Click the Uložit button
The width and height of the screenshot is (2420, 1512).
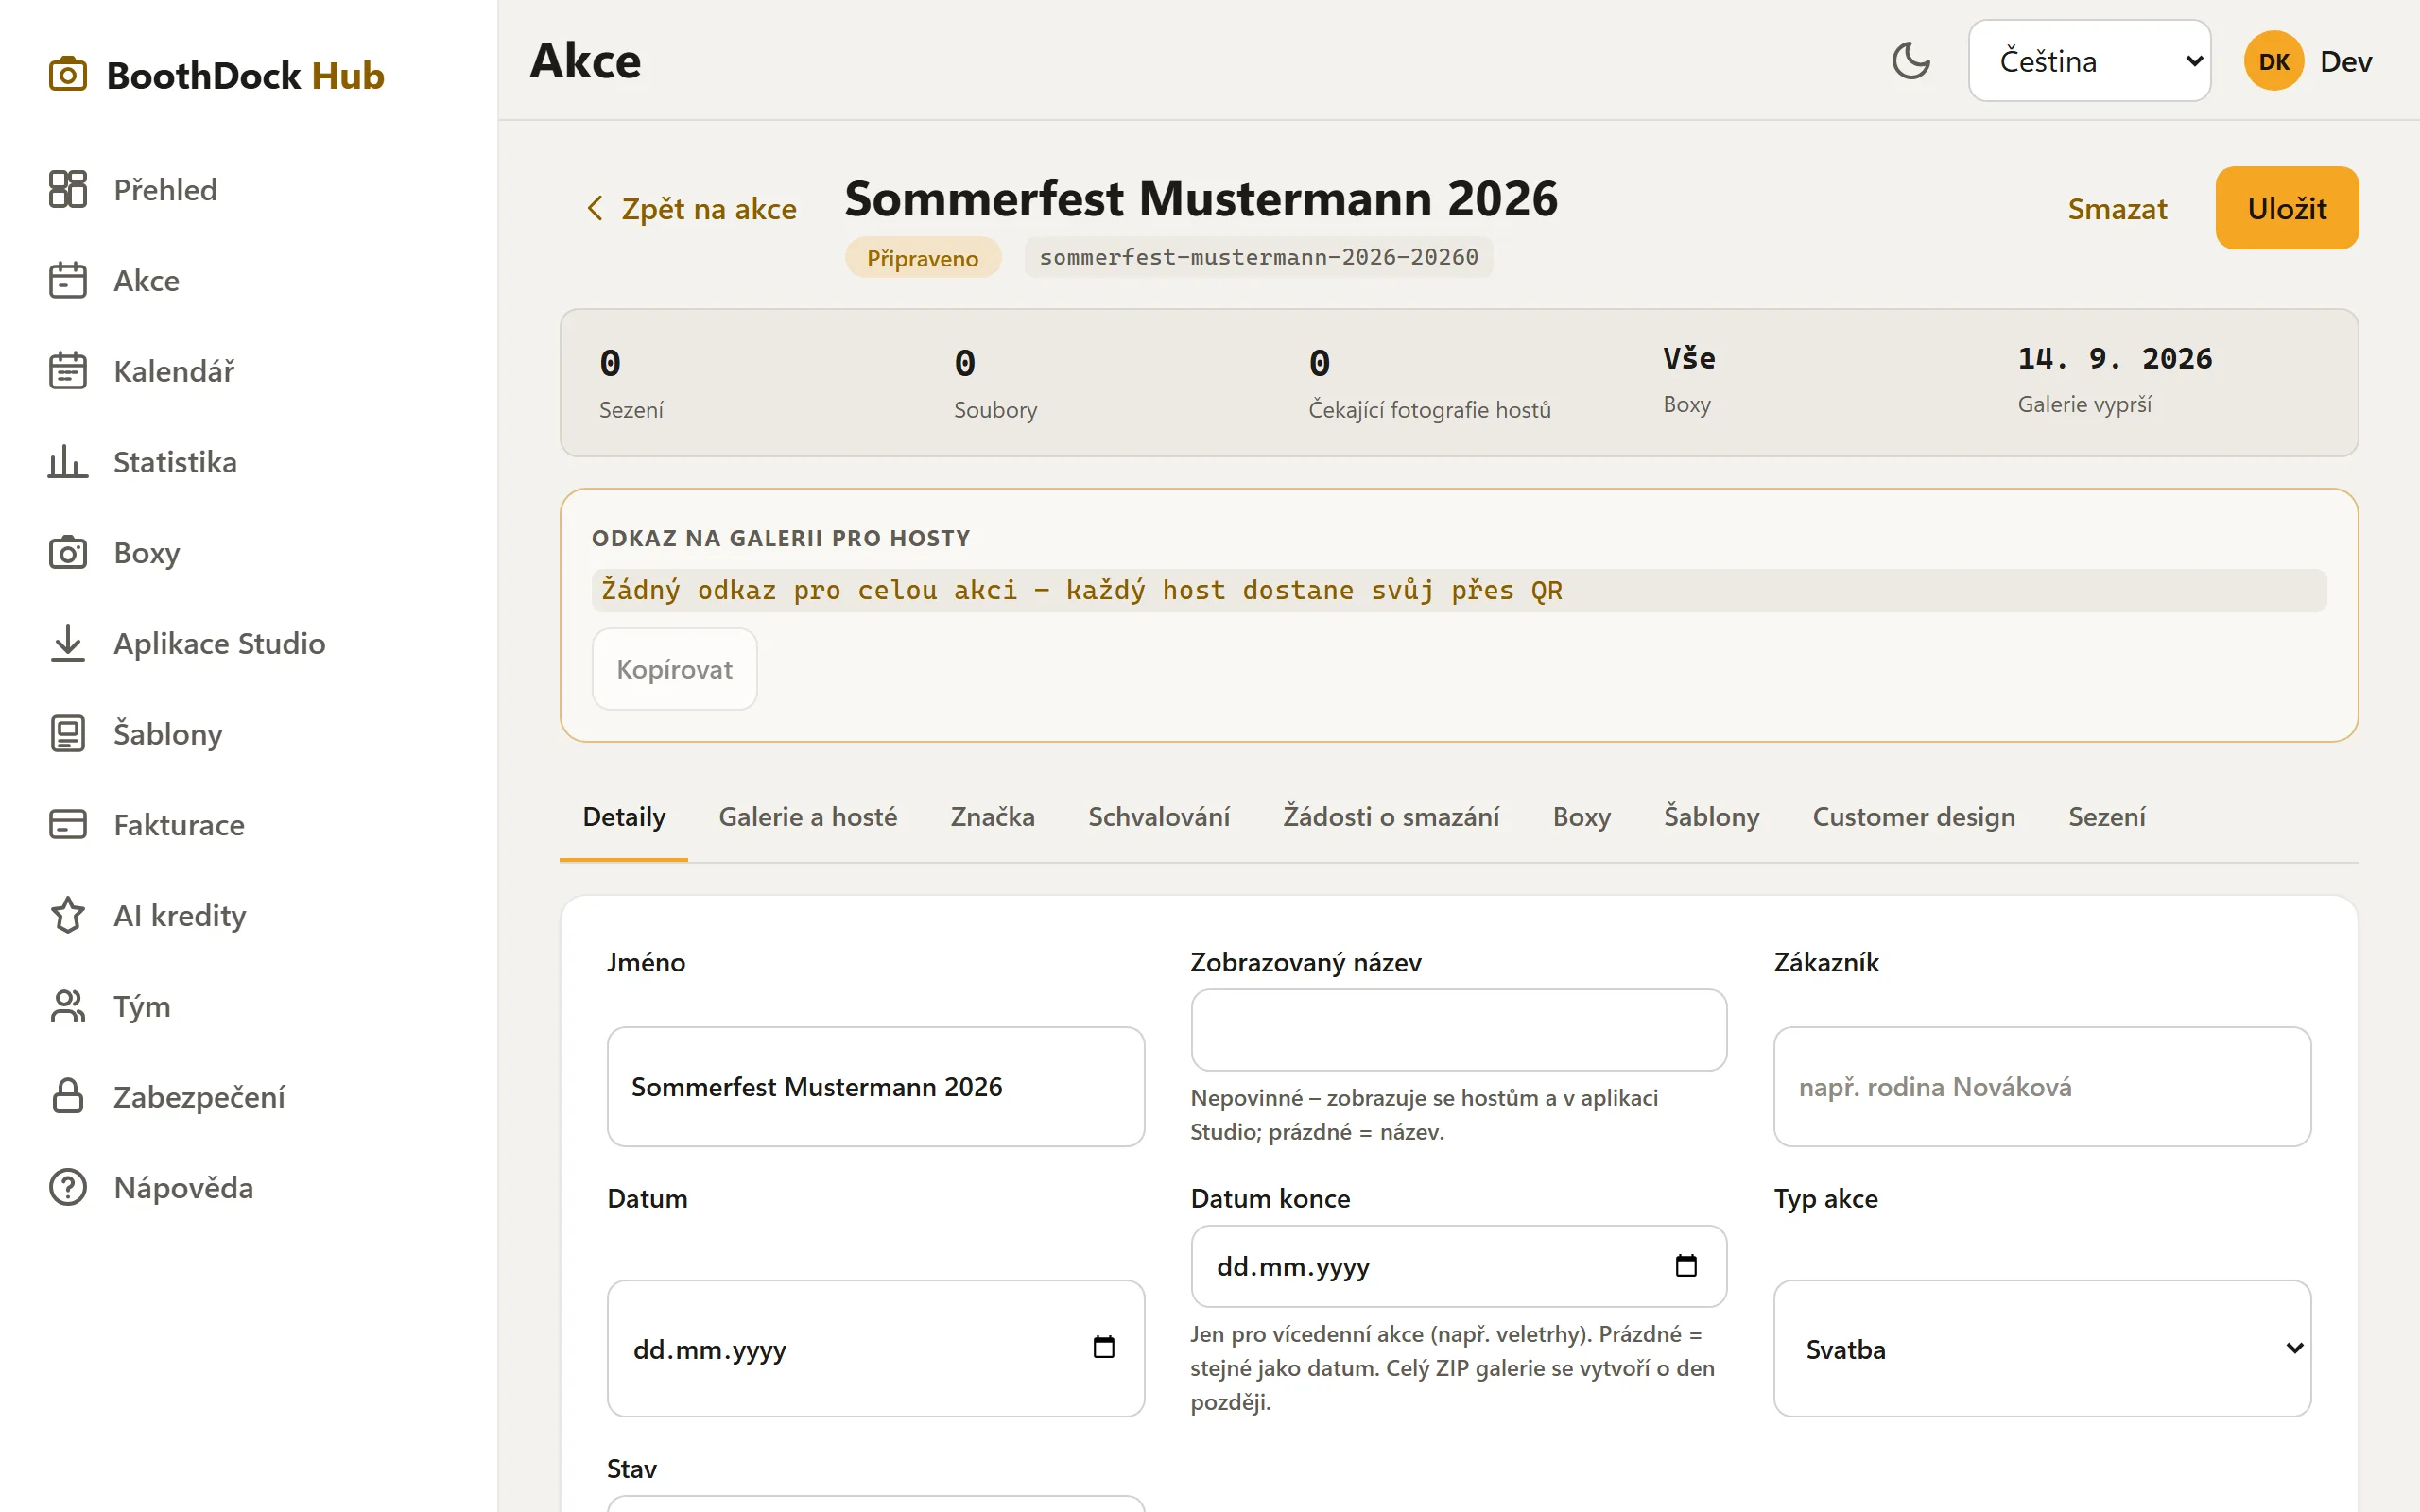coord(2286,208)
